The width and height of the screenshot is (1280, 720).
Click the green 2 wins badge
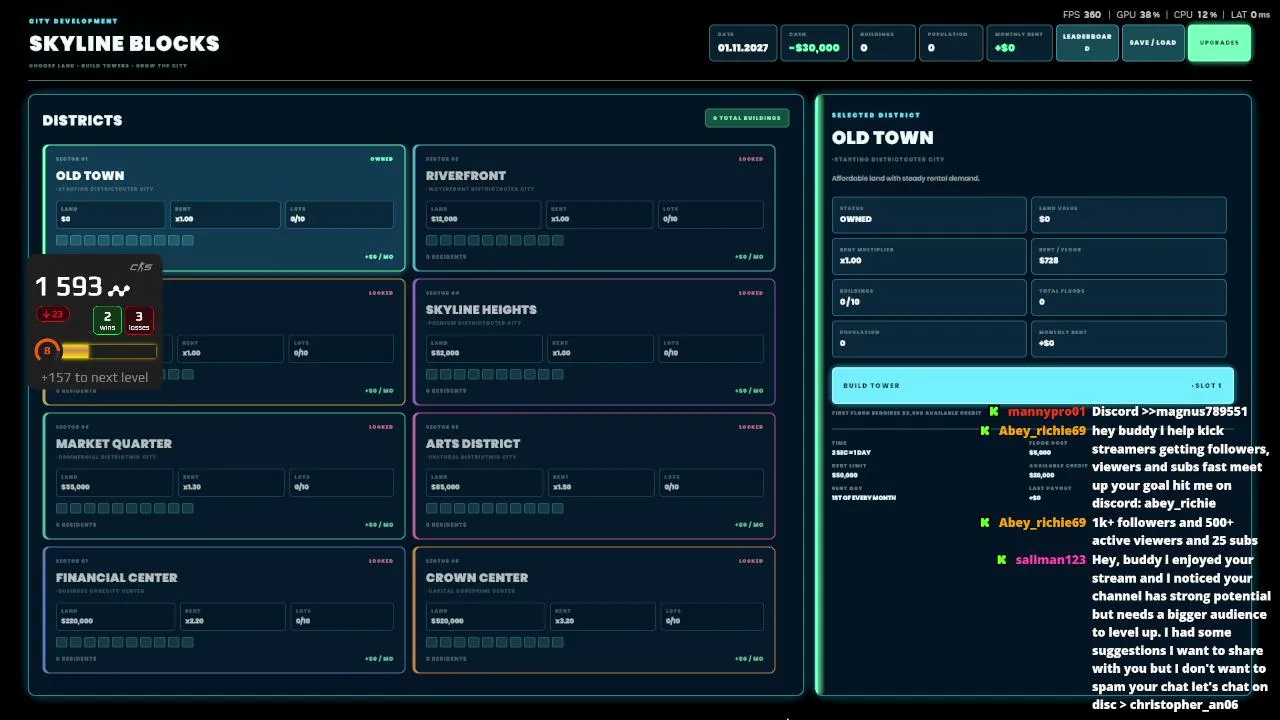pyautogui.click(x=107, y=320)
